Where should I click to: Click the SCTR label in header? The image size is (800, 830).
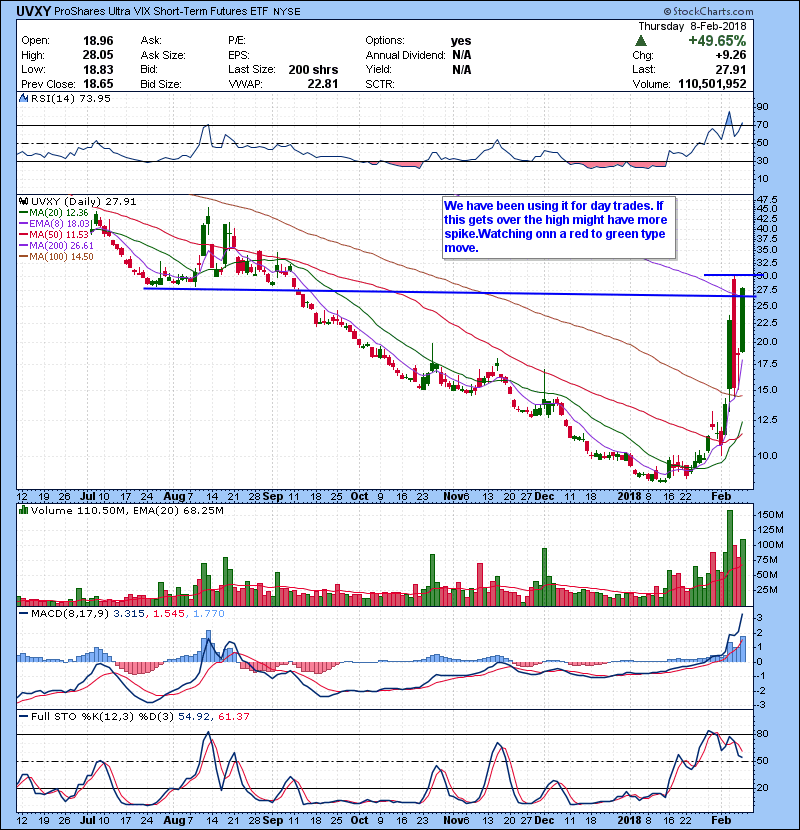pyautogui.click(x=380, y=84)
